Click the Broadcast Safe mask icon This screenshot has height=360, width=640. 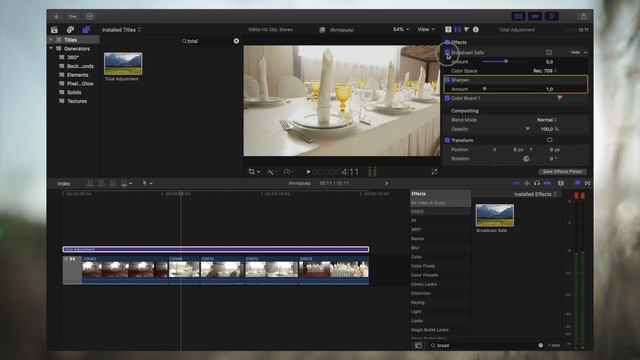549,52
